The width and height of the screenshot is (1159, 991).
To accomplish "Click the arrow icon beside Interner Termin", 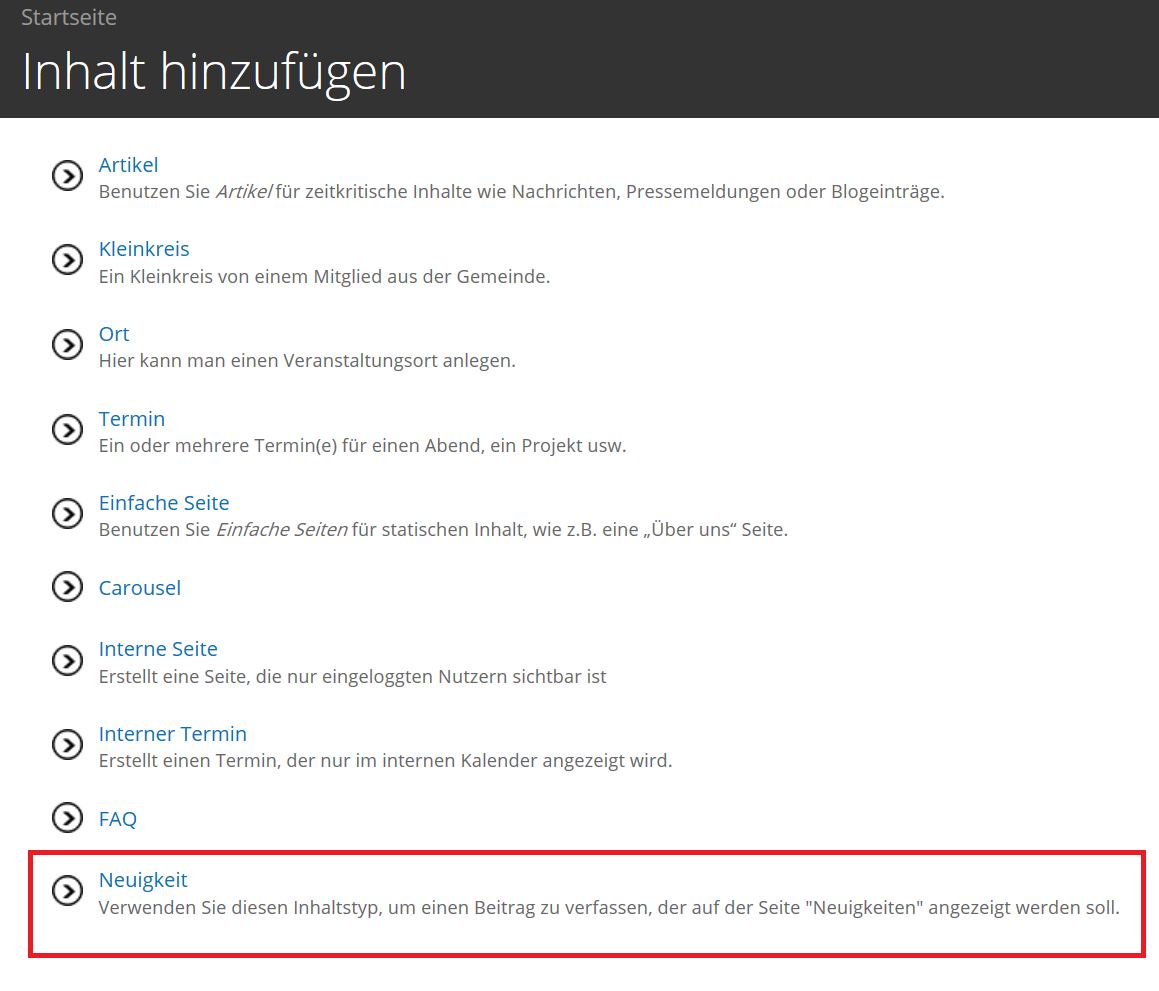I will click(x=67, y=745).
